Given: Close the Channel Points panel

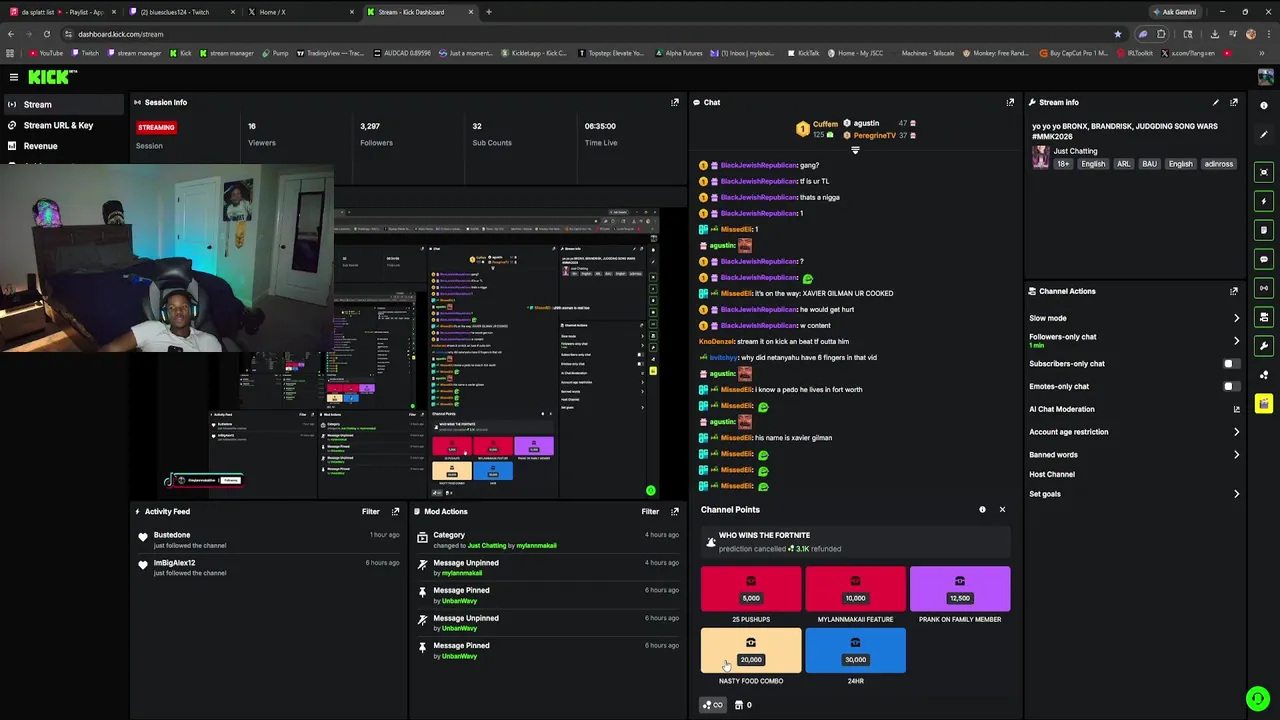Looking at the screenshot, I should click(x=1002, y=510).
